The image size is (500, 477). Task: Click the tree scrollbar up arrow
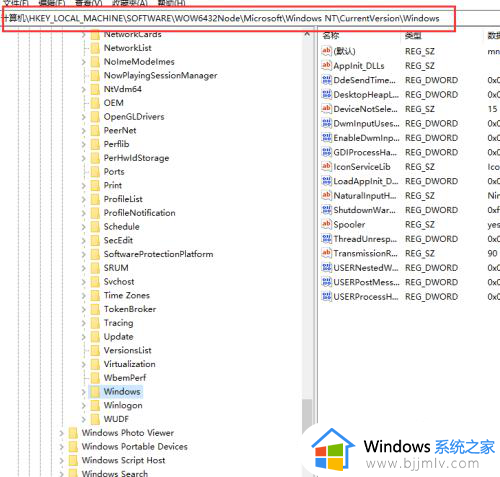click(307, 34)
